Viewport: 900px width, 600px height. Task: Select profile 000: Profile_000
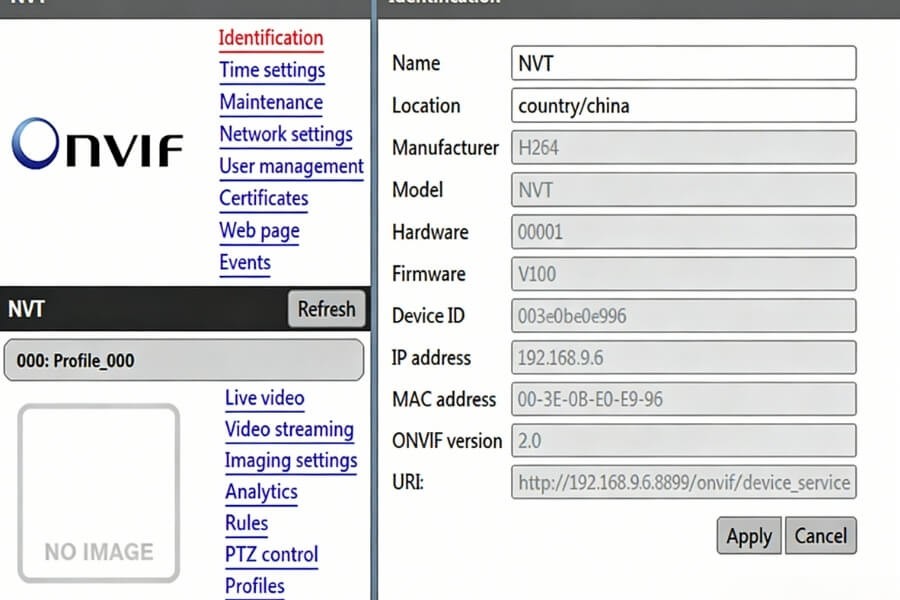[184, 359]
